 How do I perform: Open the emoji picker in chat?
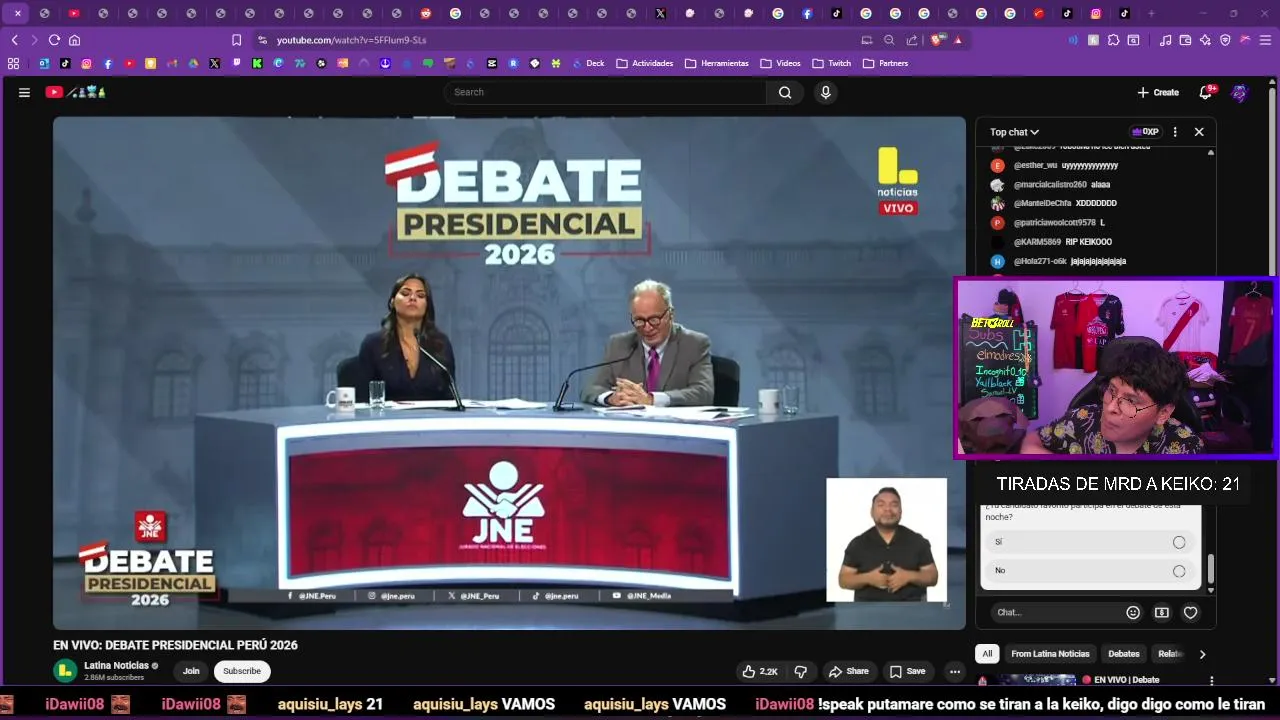pos(1133,612)
